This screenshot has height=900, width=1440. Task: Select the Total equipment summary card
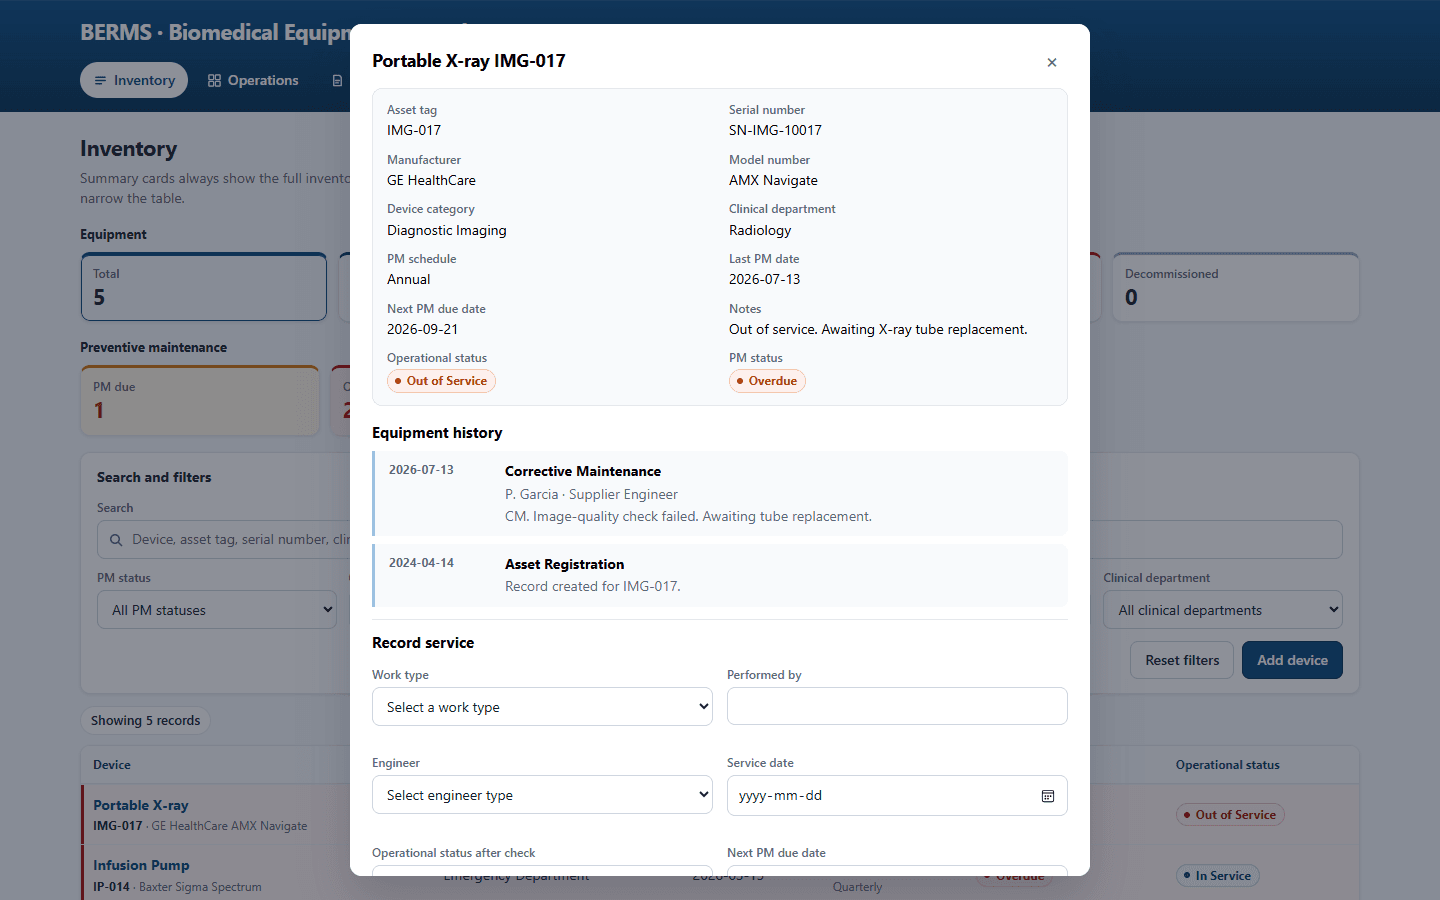(204, 287)
